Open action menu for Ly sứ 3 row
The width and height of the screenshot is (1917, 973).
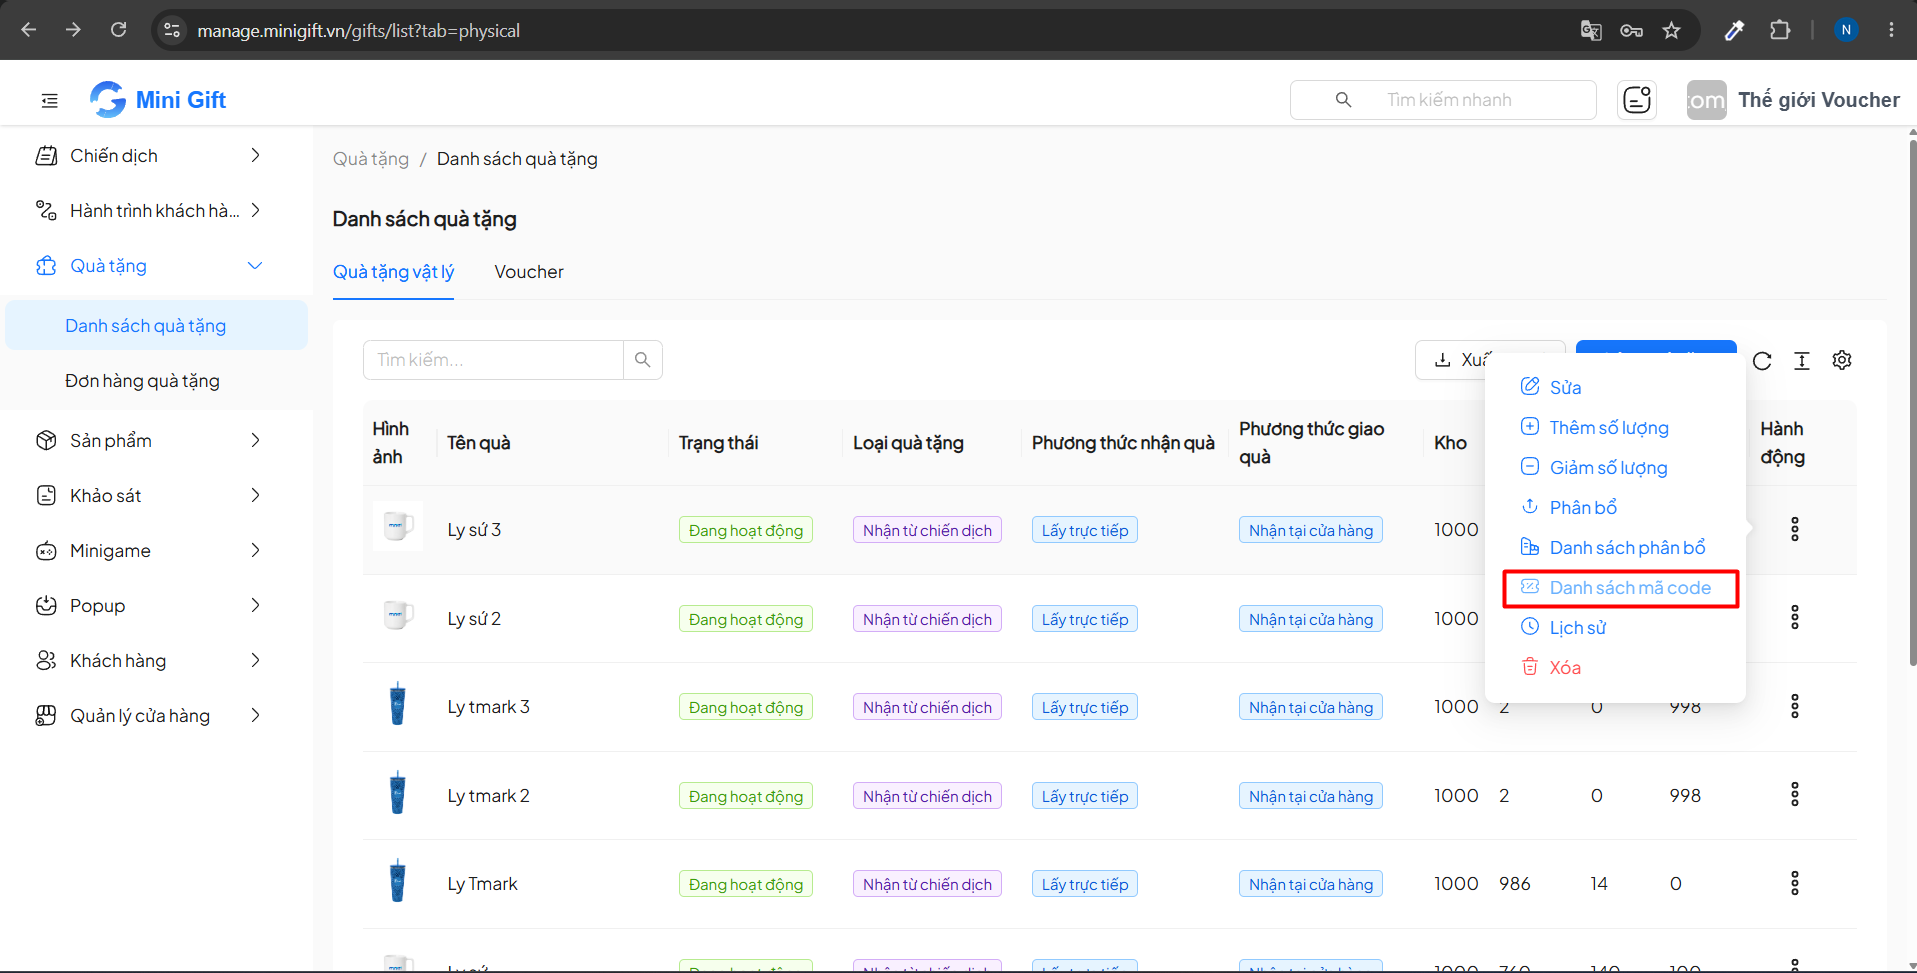point(1795,529)
